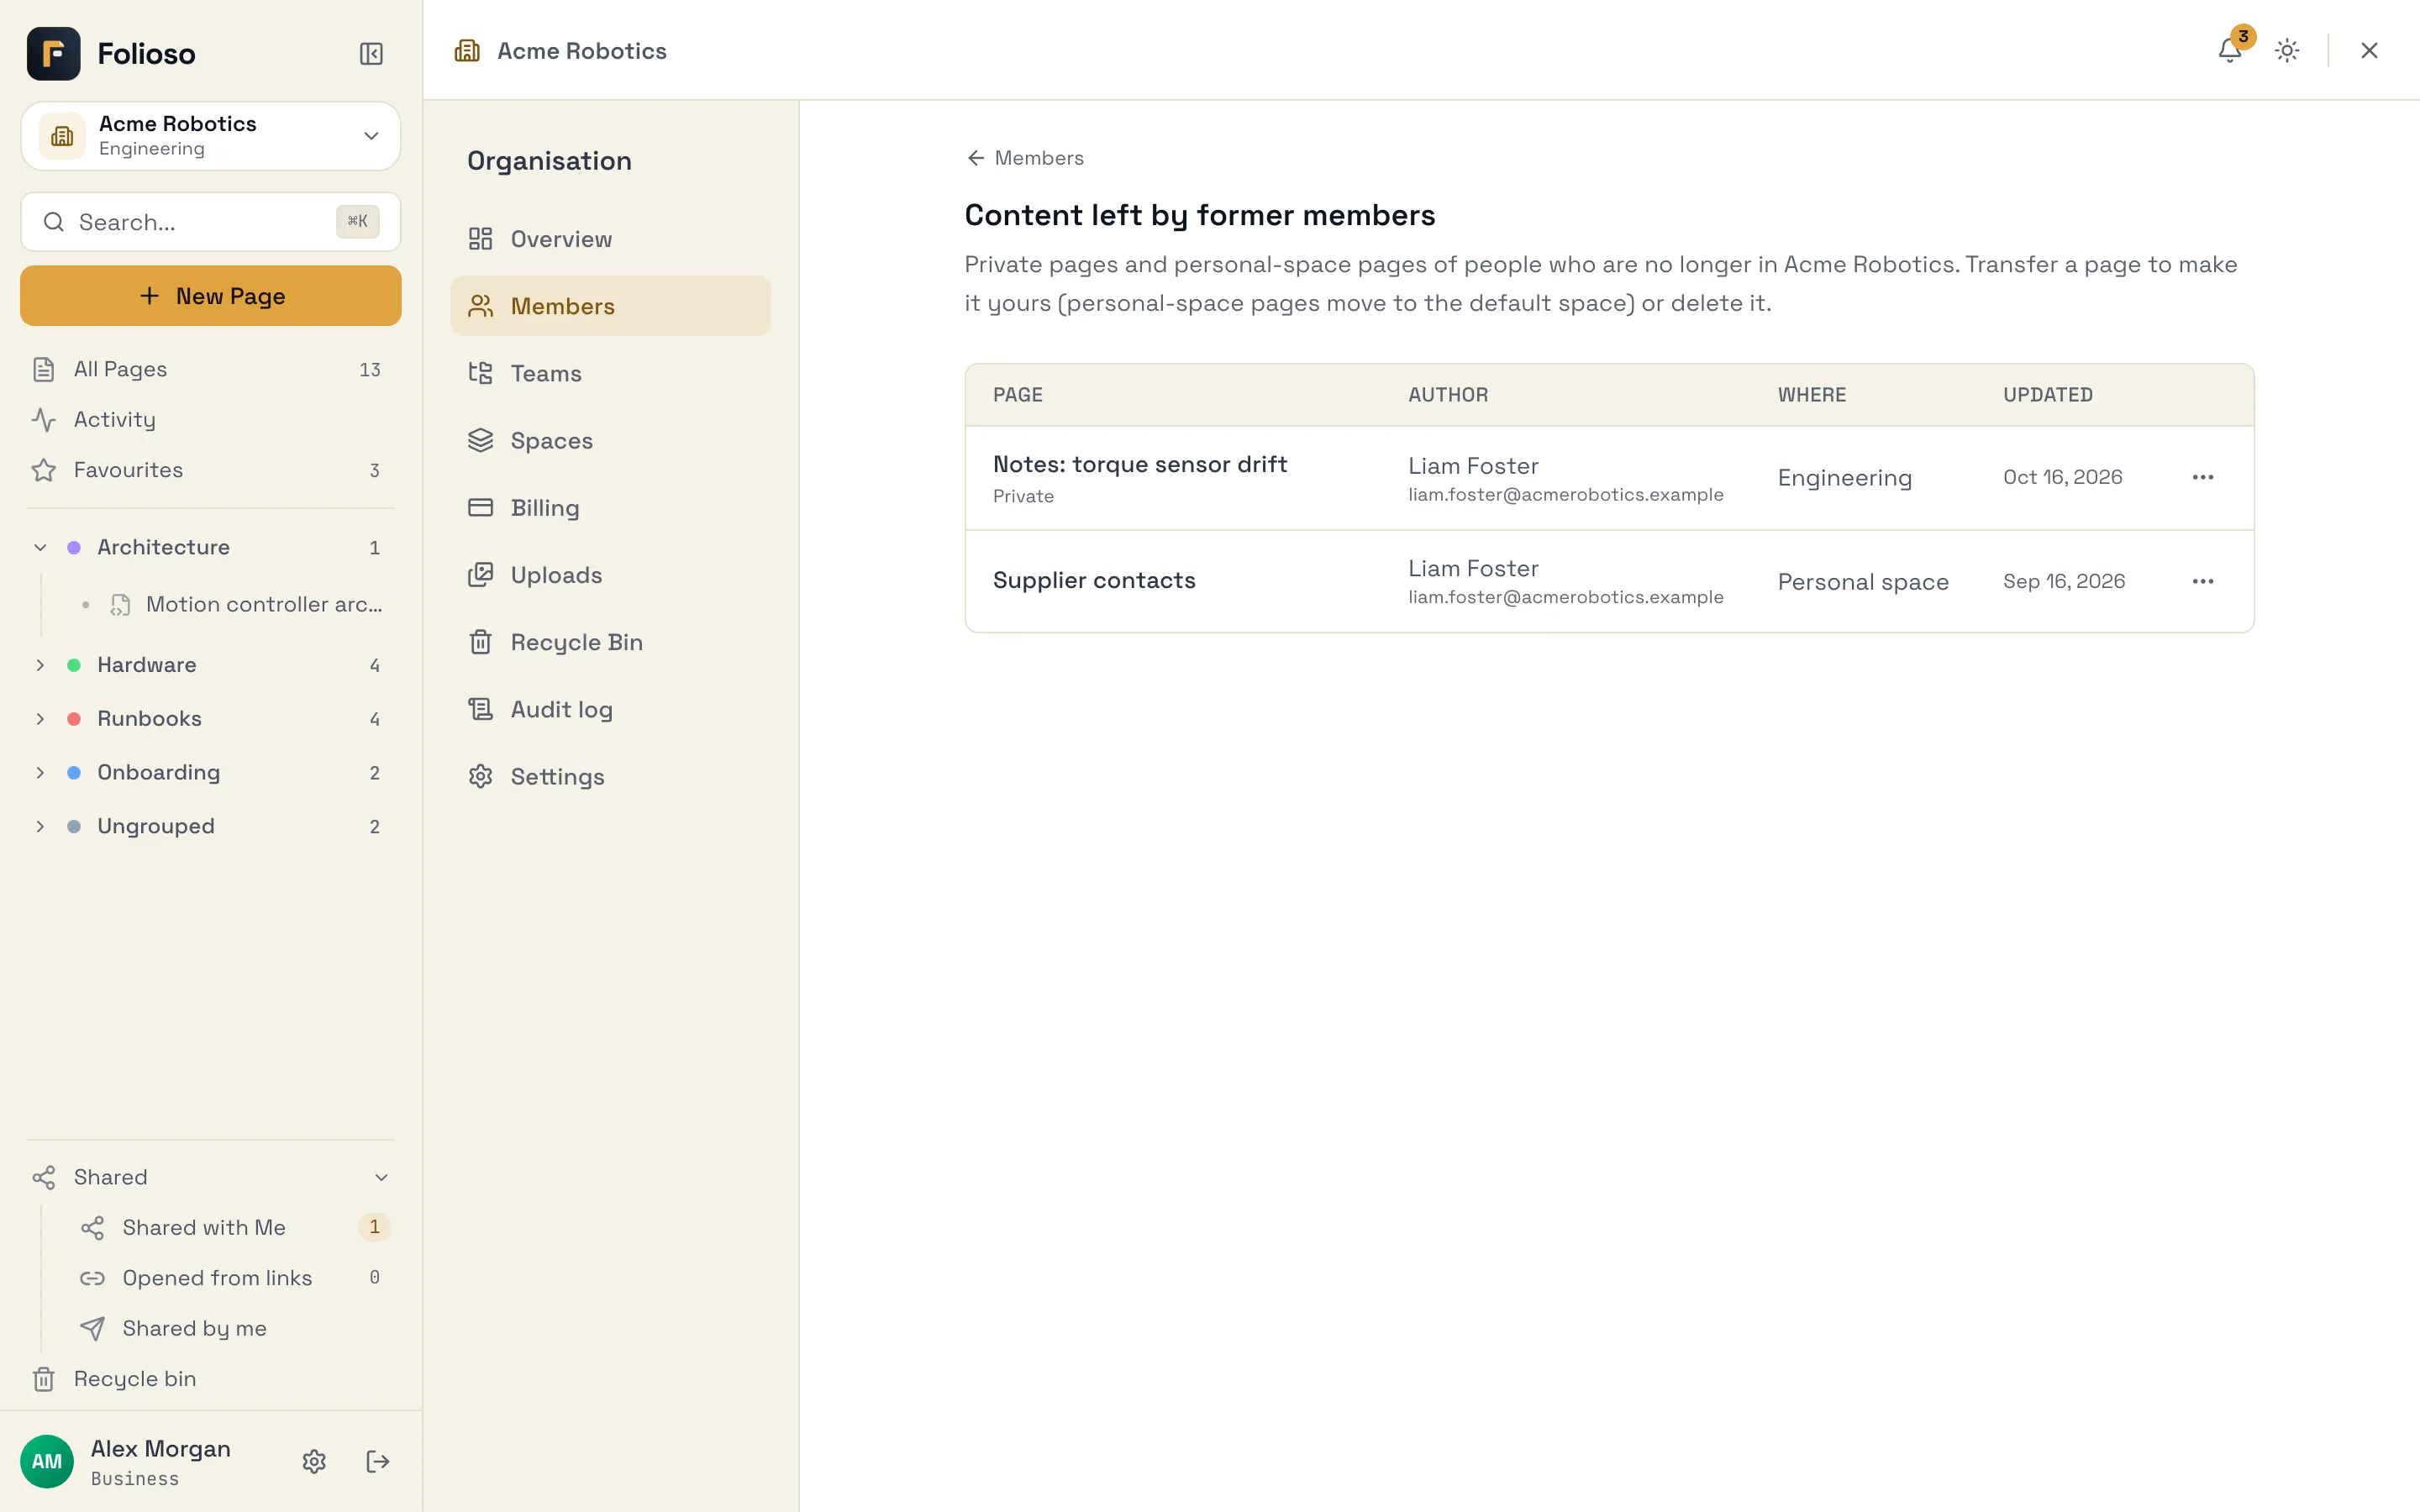2420x1512 pixels.
Task: Click the AUTHOR column header
Action: click(1448, 395)
